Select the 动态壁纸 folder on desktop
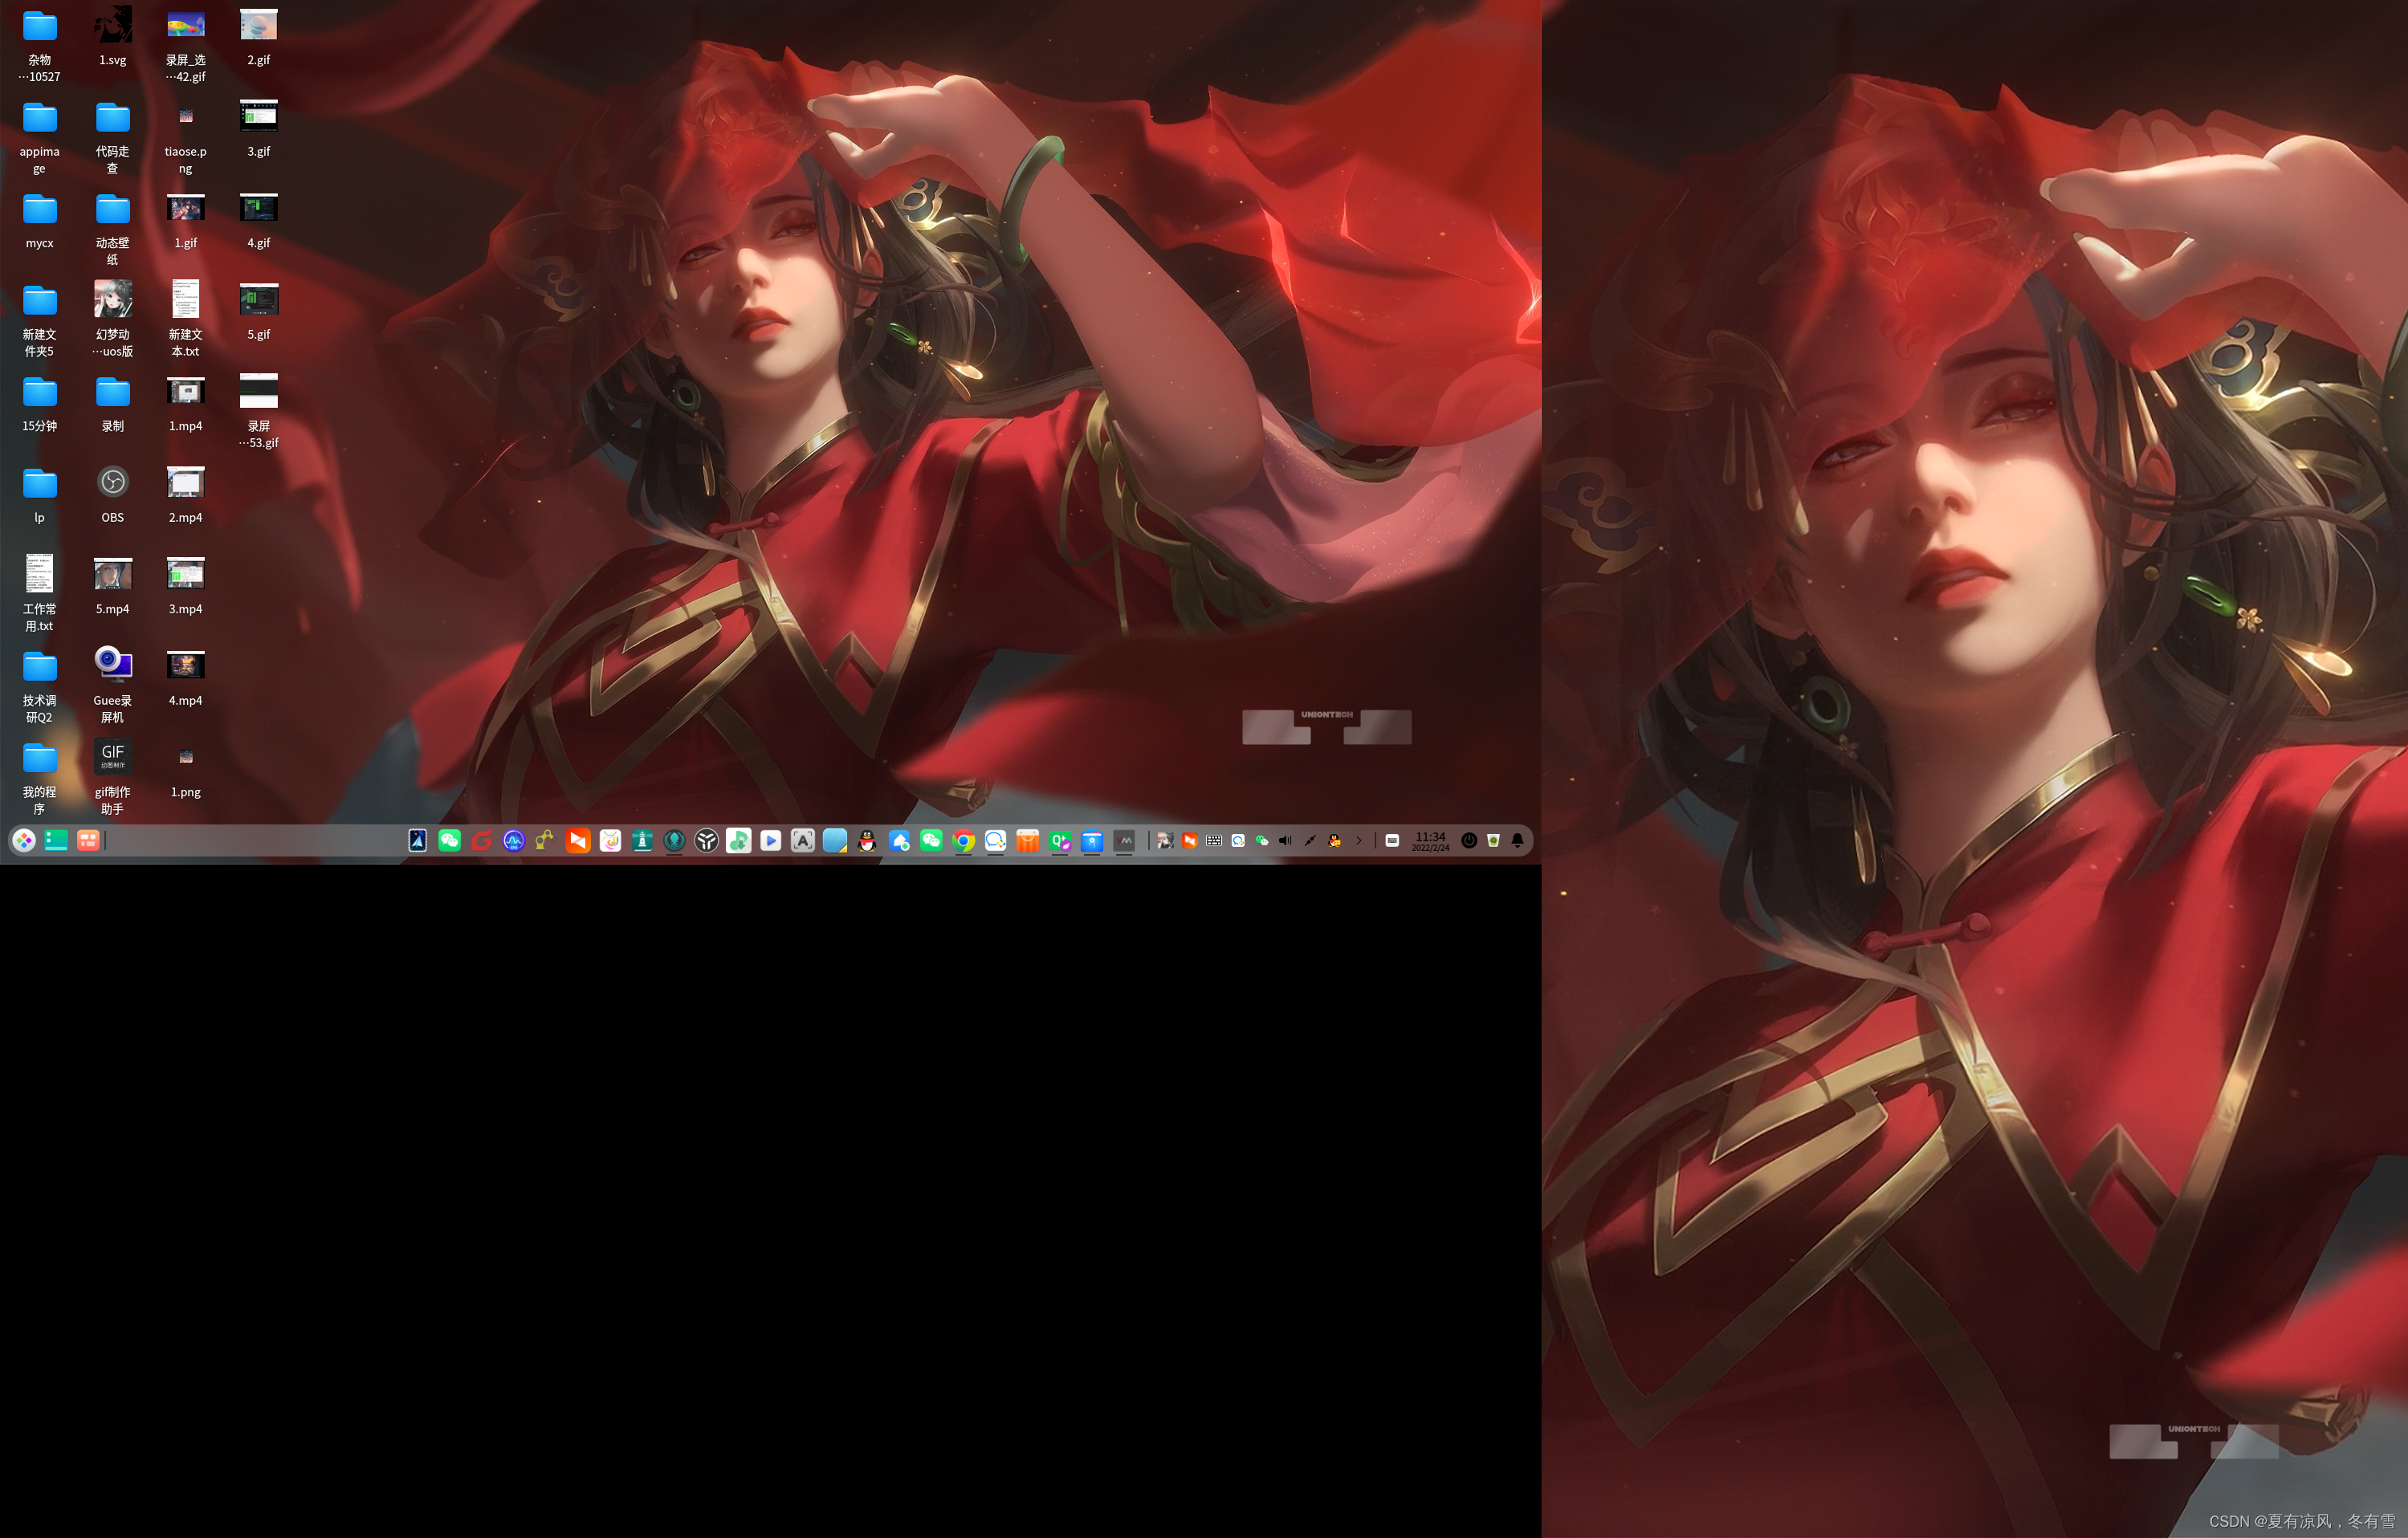Viewport: 2408px width, 1538px height. [112, 210]
